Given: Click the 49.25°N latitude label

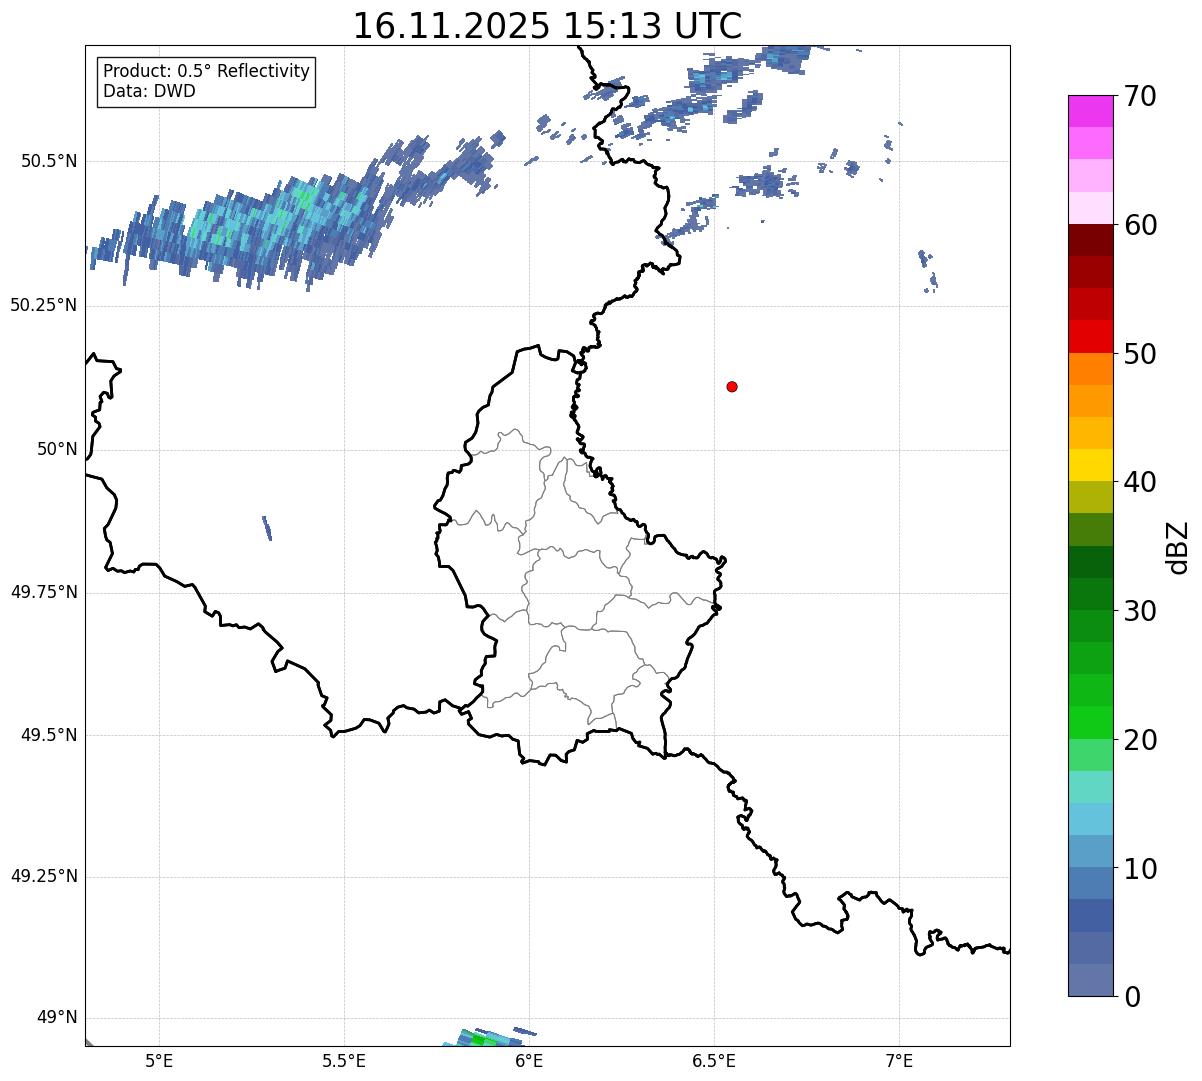Looking at the screenshot, I should click(44, 876).
